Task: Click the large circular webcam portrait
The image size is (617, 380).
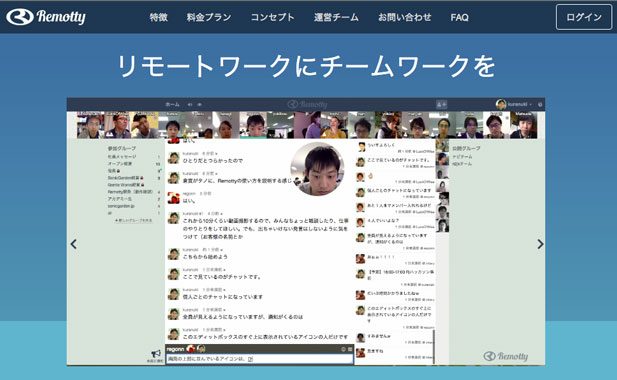Action: coord(318,169)
